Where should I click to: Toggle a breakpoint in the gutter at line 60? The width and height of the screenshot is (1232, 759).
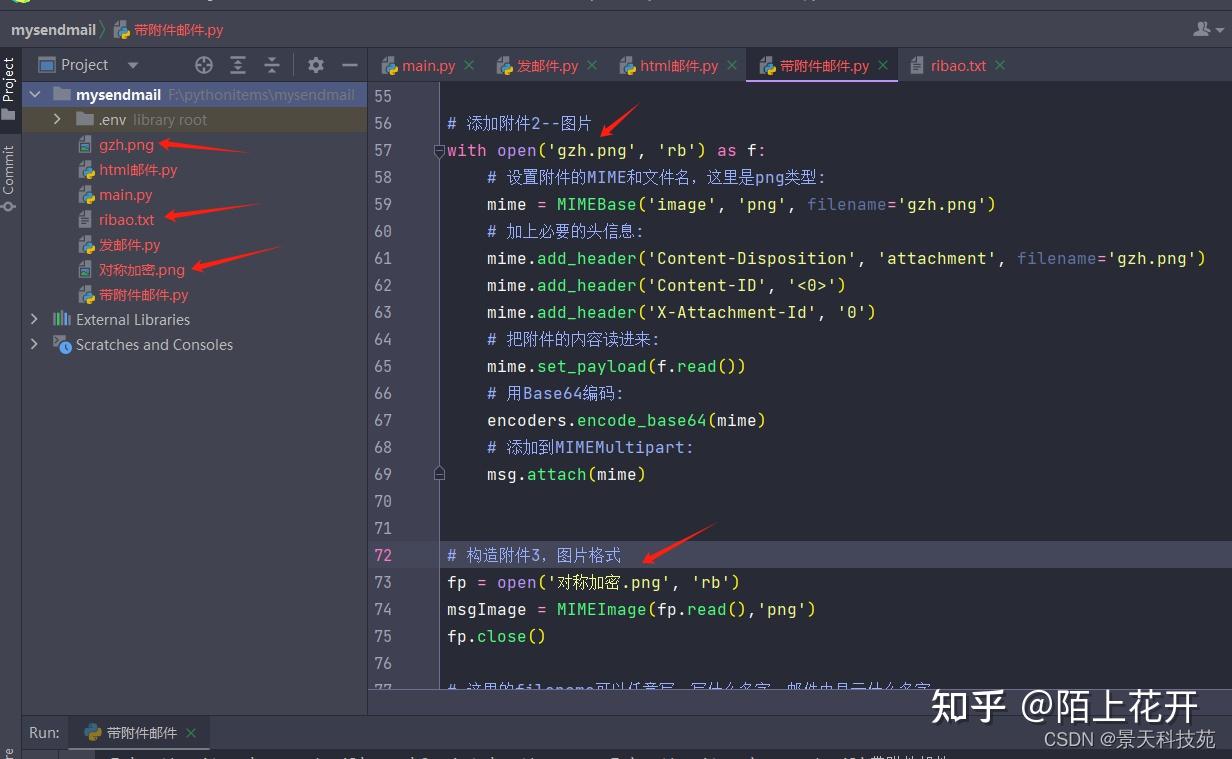[x=420, y=231]
